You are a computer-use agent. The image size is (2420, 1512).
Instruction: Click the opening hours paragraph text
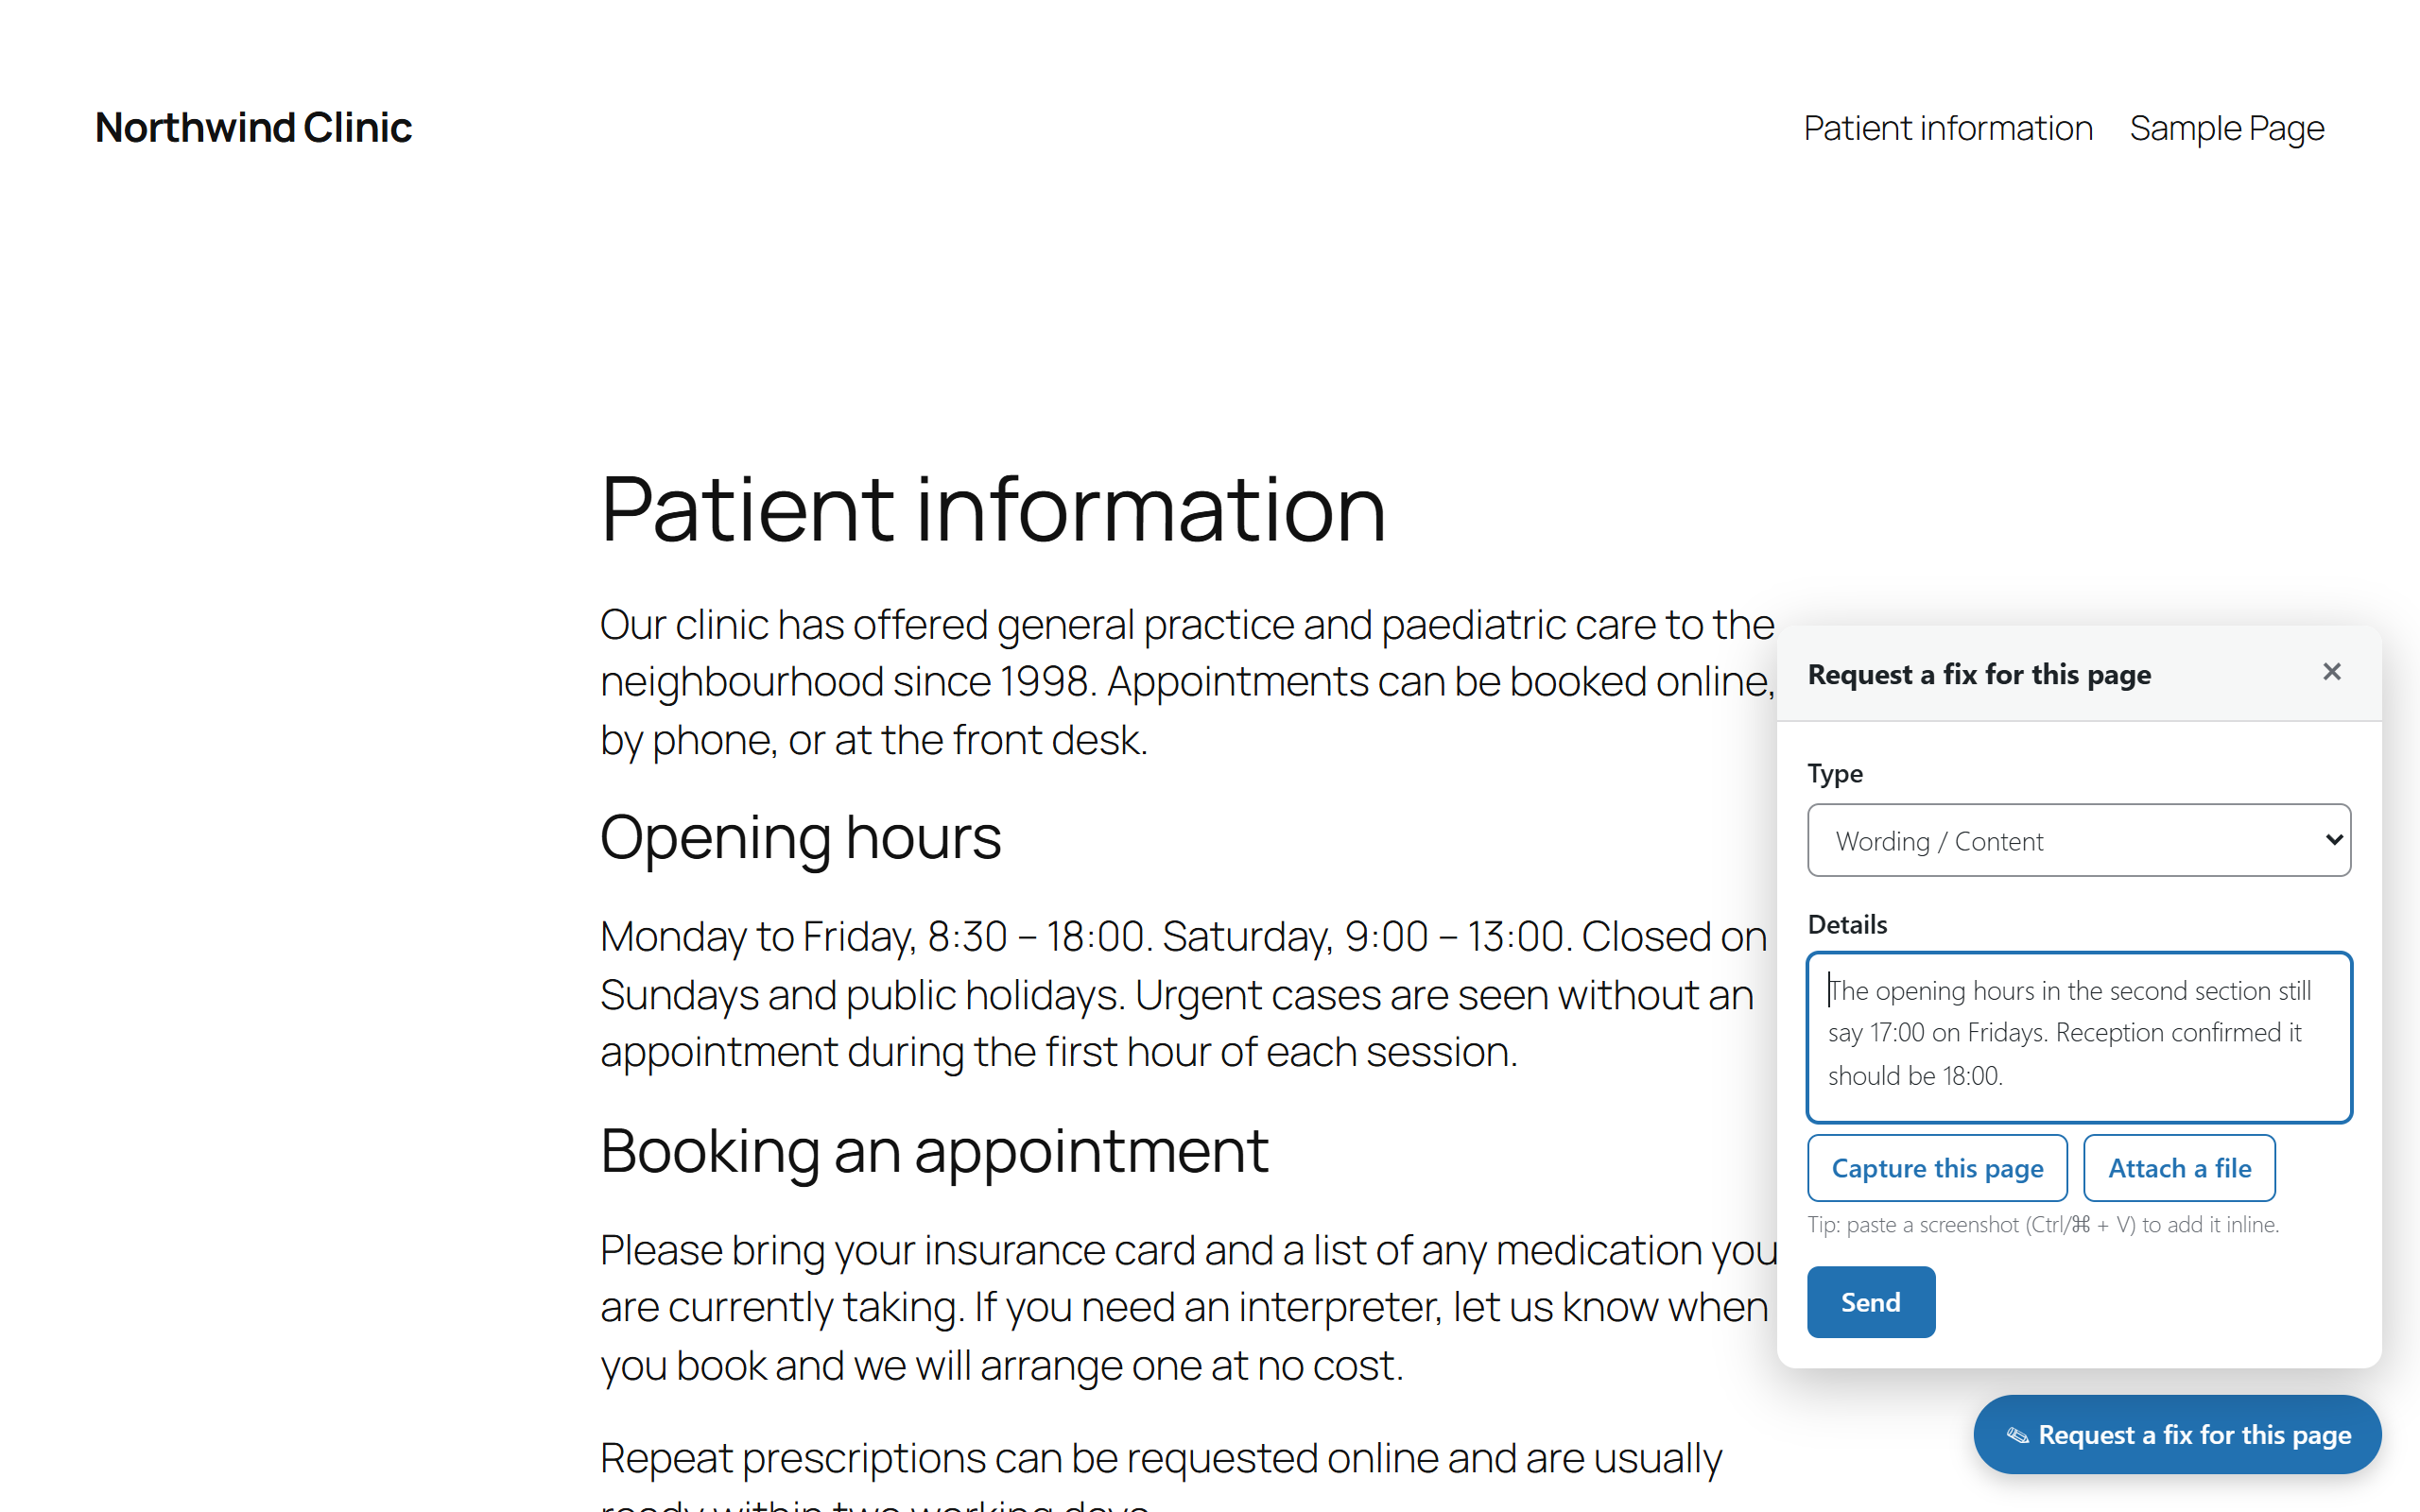(1183, 994)
